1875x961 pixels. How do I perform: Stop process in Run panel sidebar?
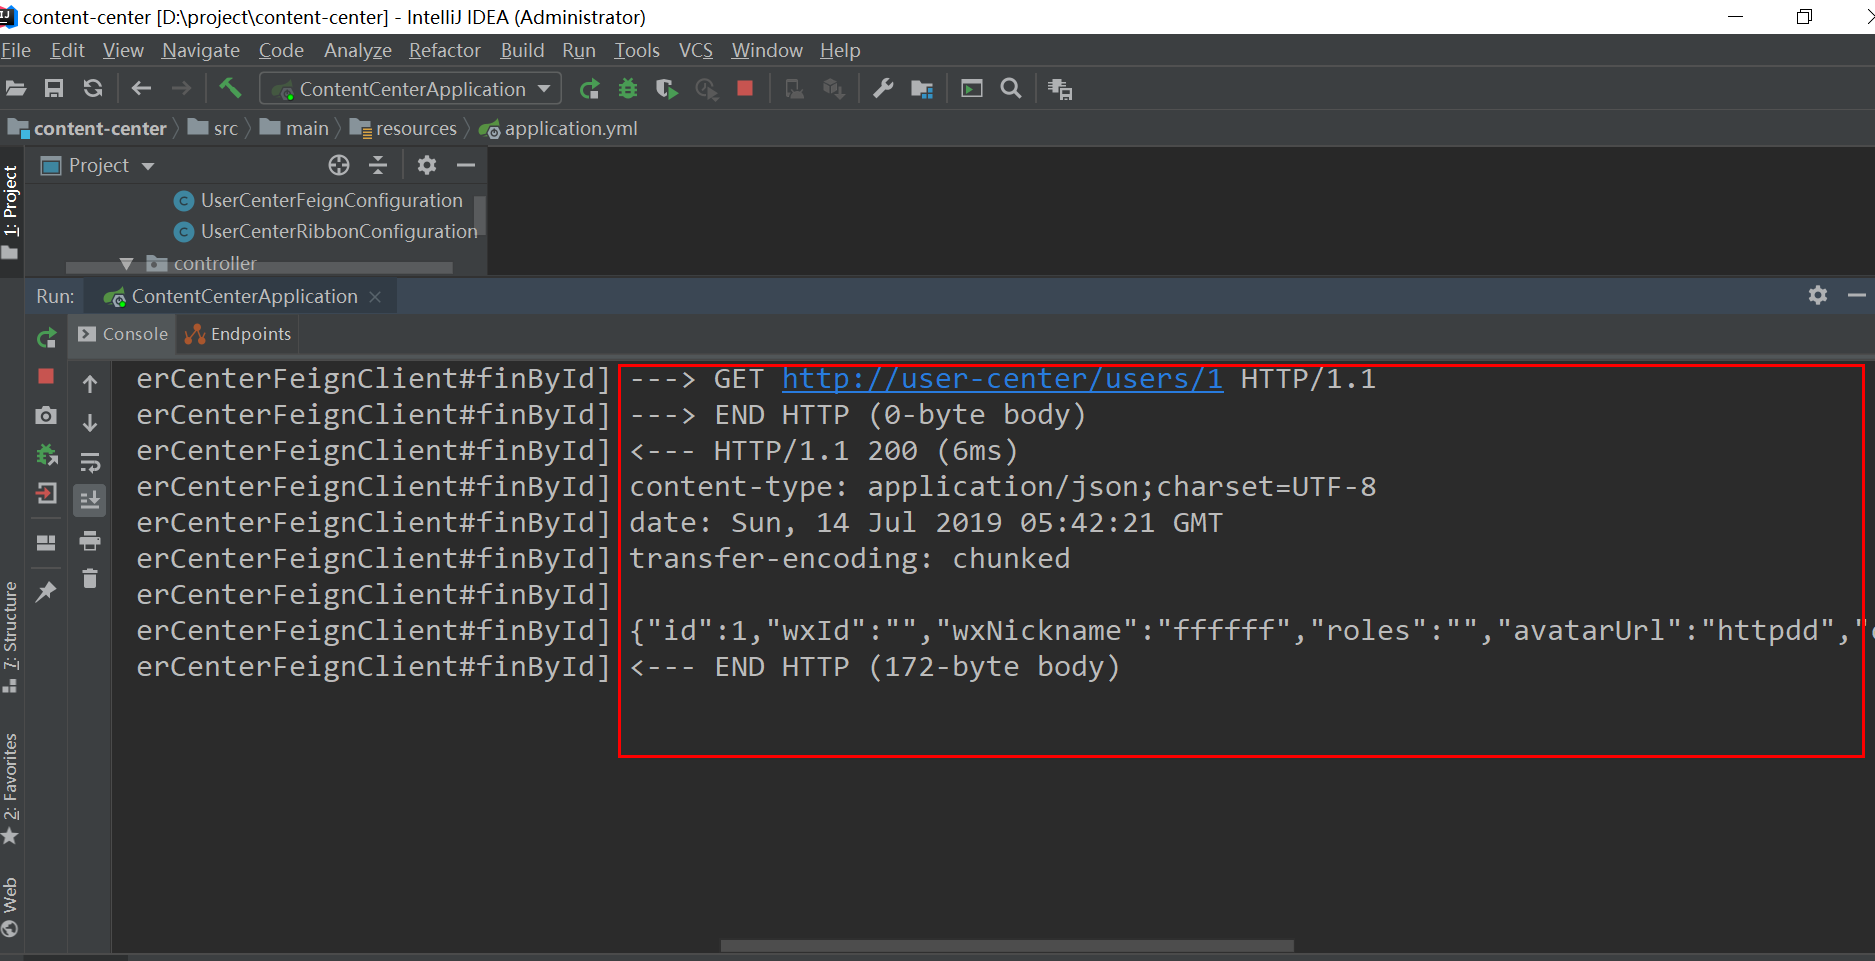pyautogui.click(x=46, y=376)
